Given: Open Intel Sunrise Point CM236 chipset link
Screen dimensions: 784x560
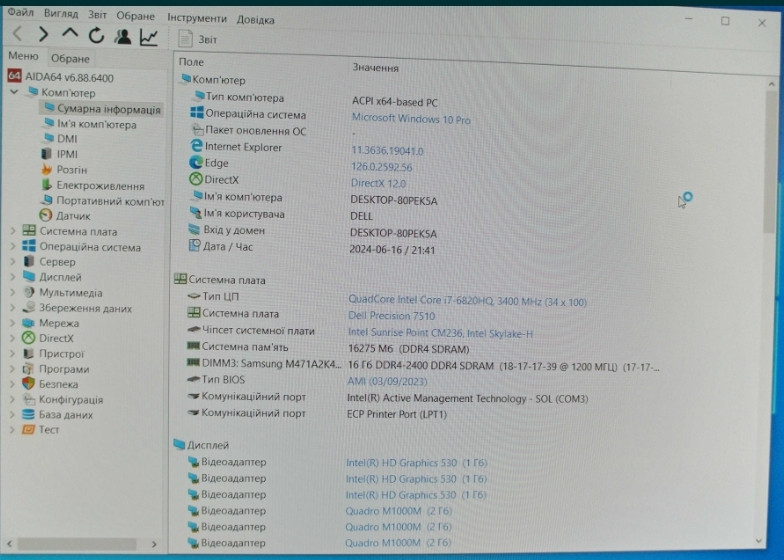Looking at the screenshot, I should (x=440, y=332).
